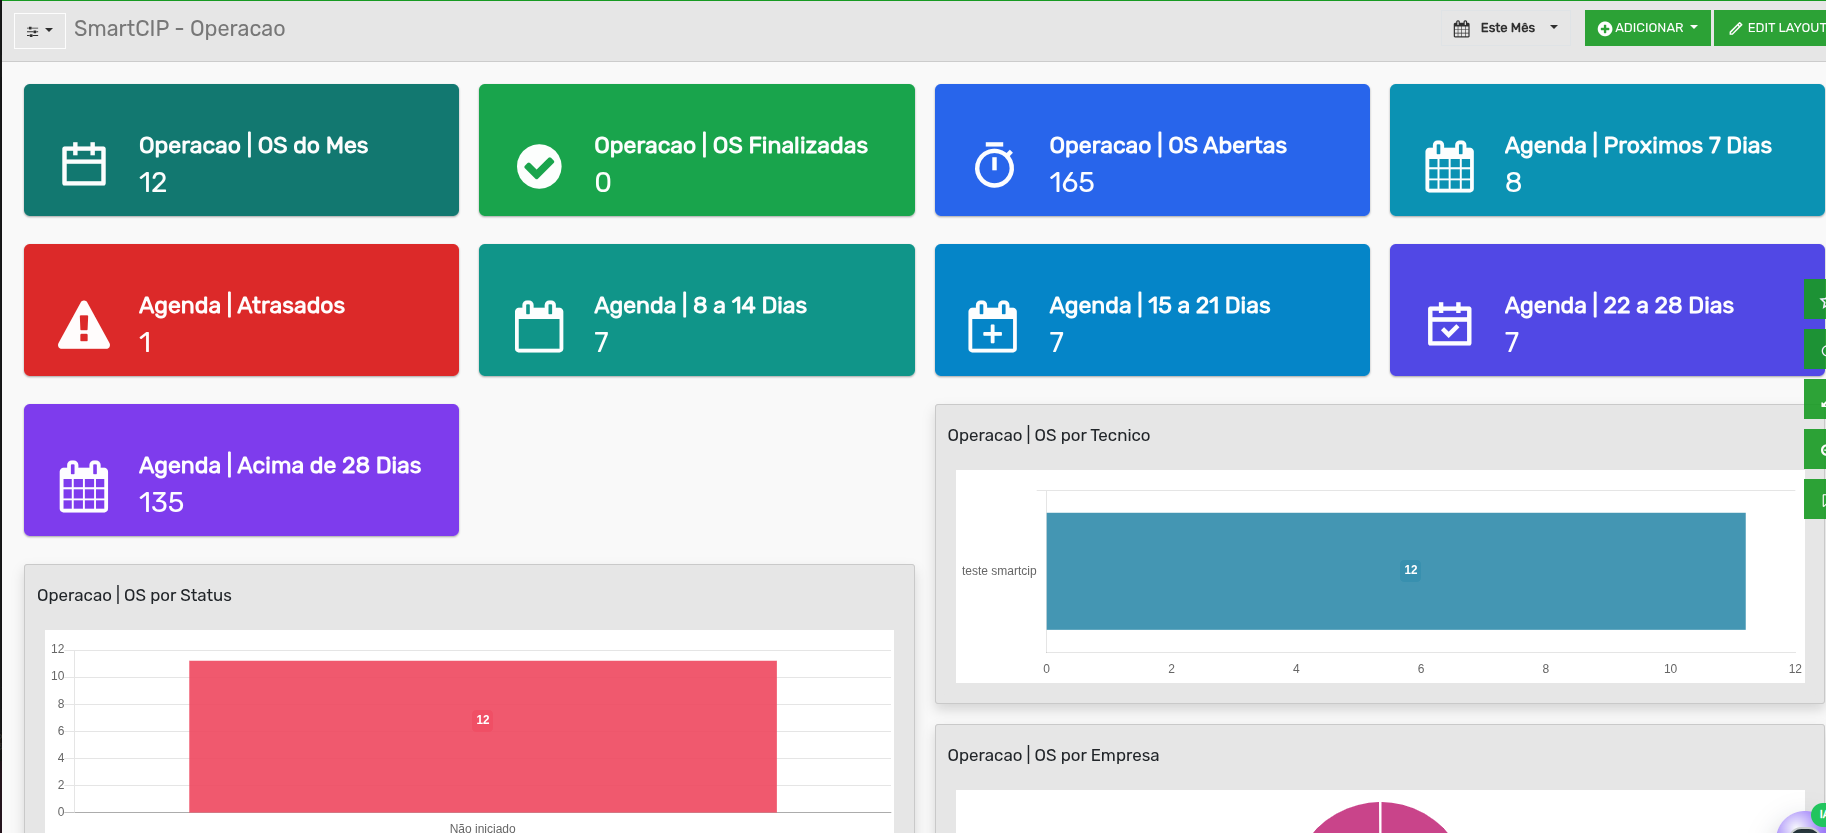Click the value 1 on Atrasados card
The width and height of the screenshot is (1826, 833).
point(146,343)
